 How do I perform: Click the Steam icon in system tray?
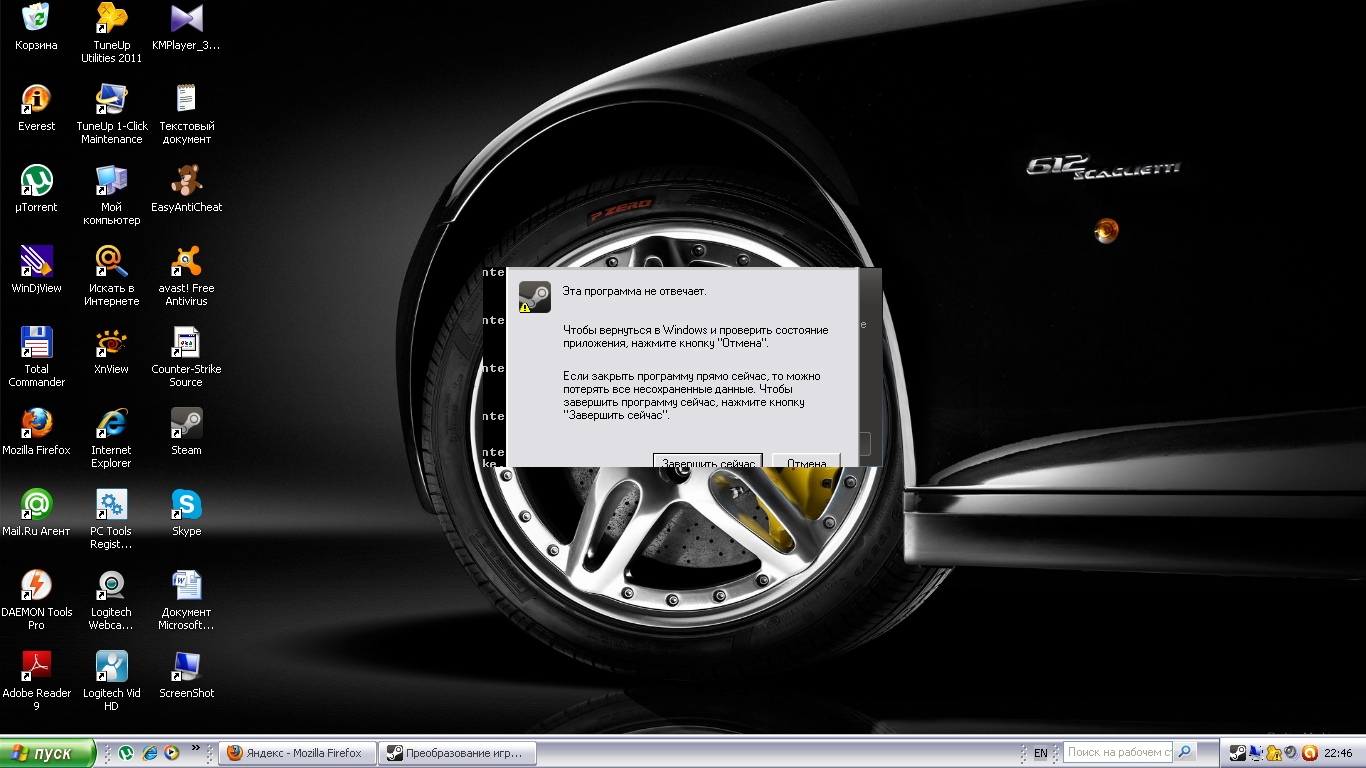point(1237,753)
